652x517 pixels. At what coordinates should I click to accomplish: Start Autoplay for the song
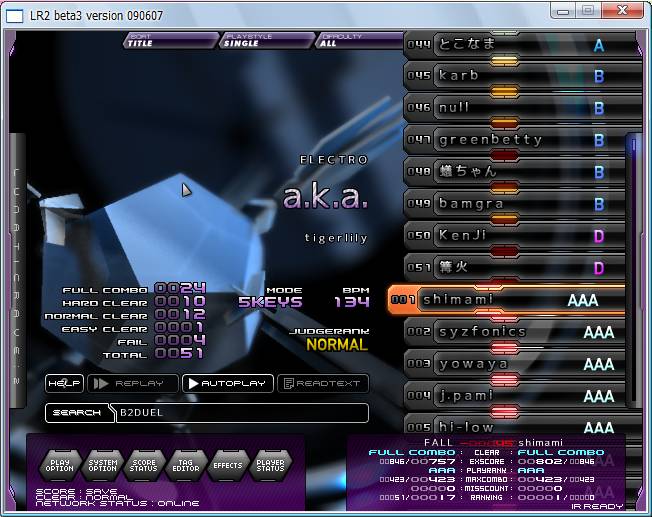click(x=228, y=383)
